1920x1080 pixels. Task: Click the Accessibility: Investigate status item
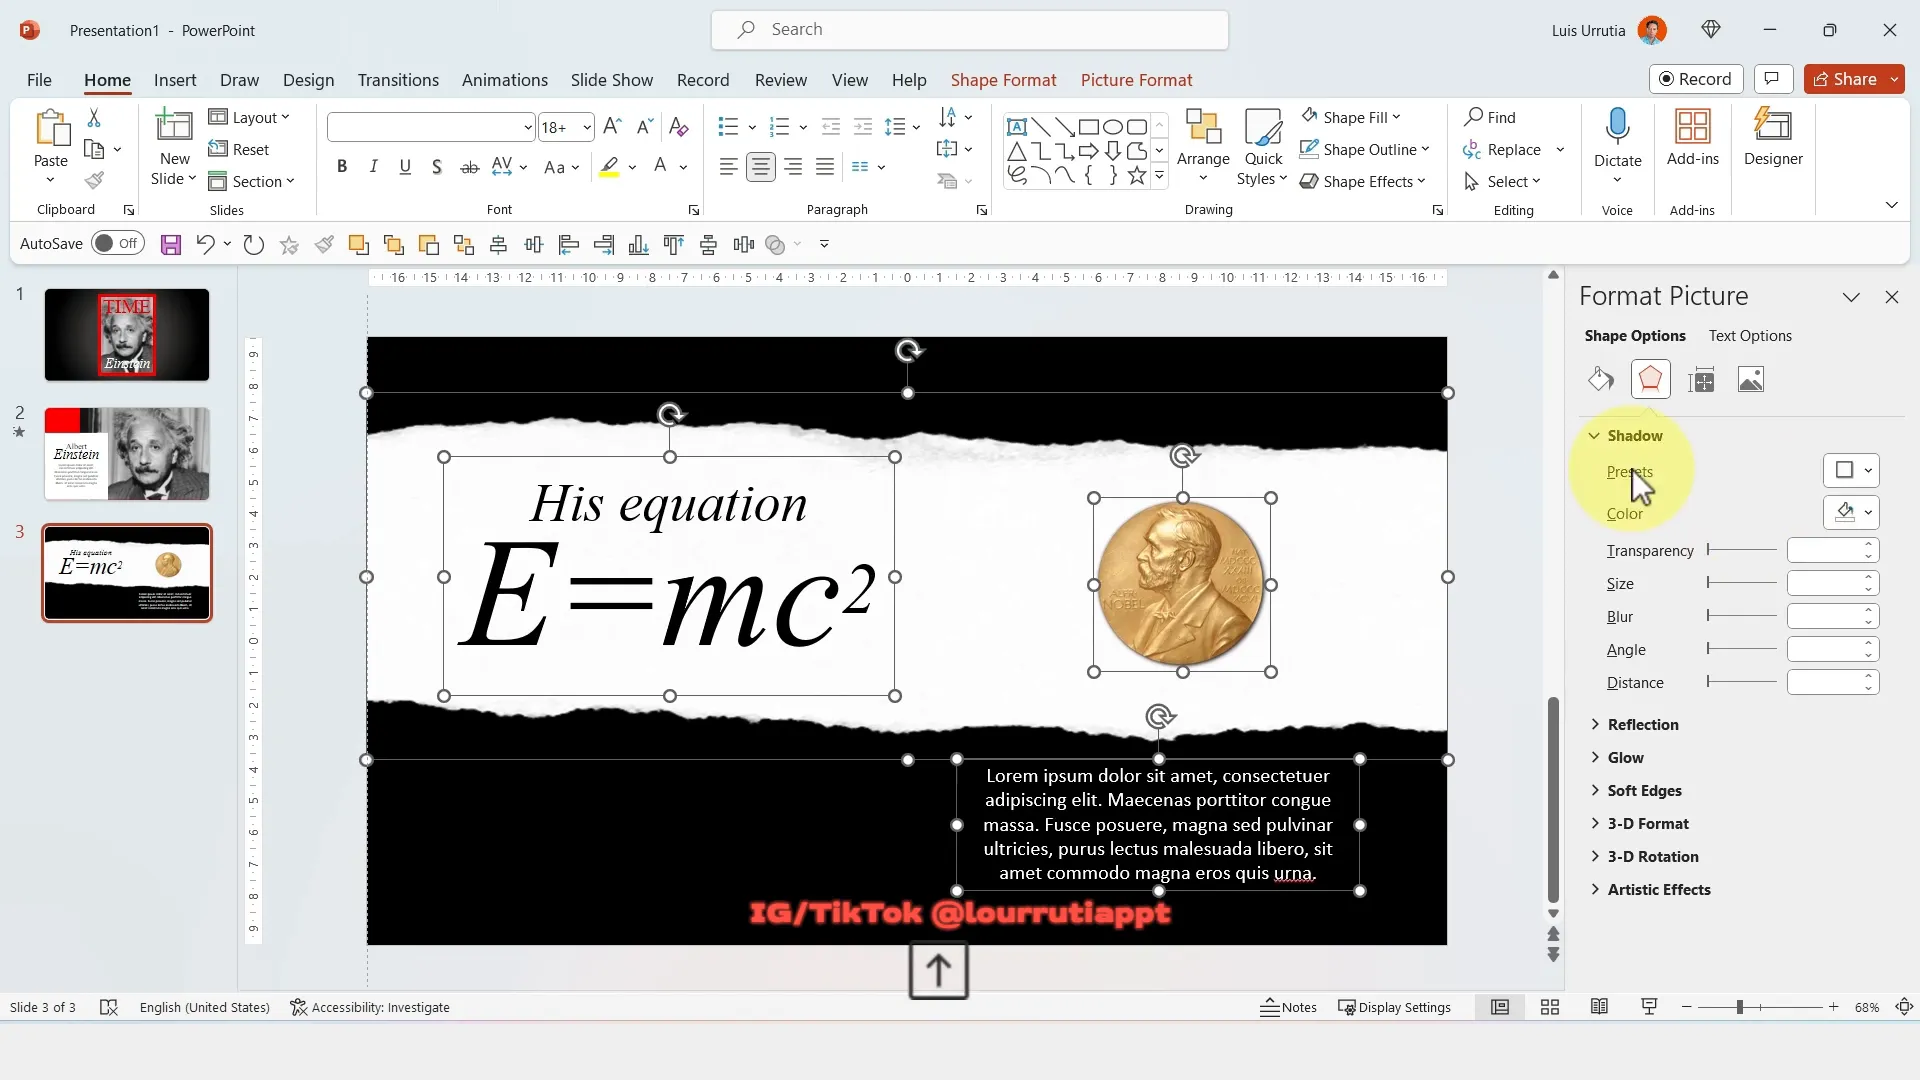click(x=370, y=1008)
